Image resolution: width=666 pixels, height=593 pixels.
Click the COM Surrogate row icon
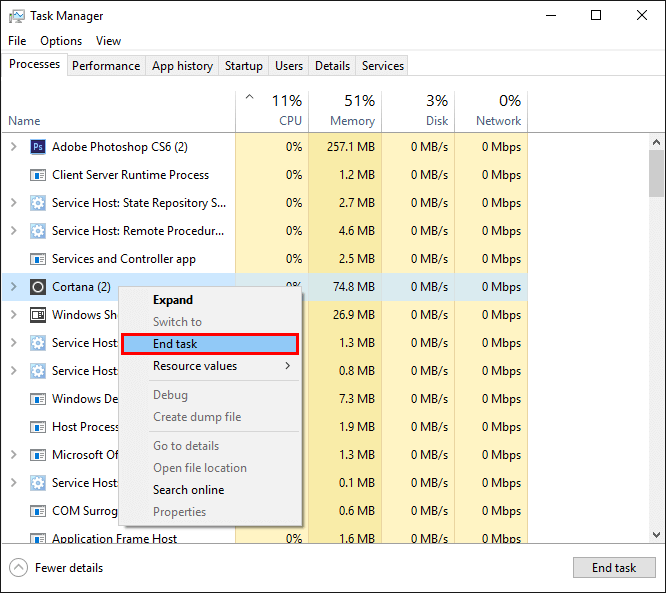(38, 511)
